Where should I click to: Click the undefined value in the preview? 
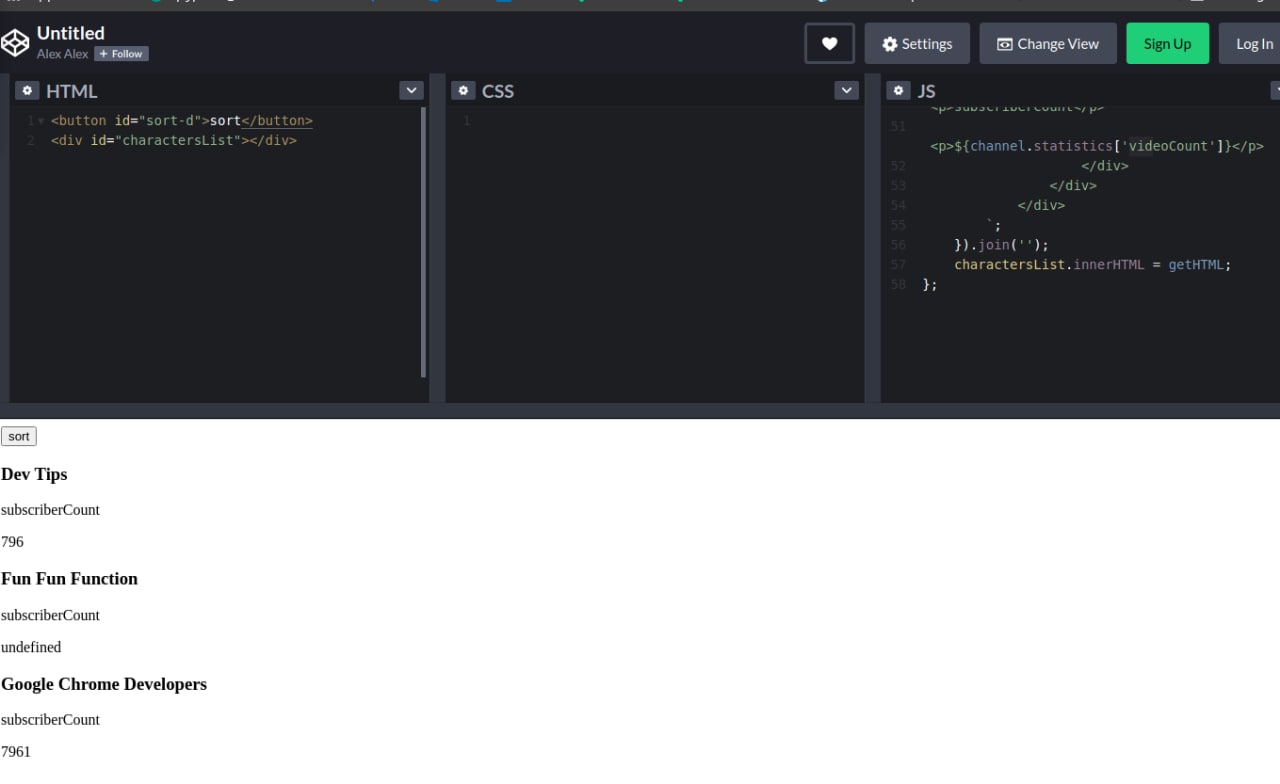click(x=31, y=647)
